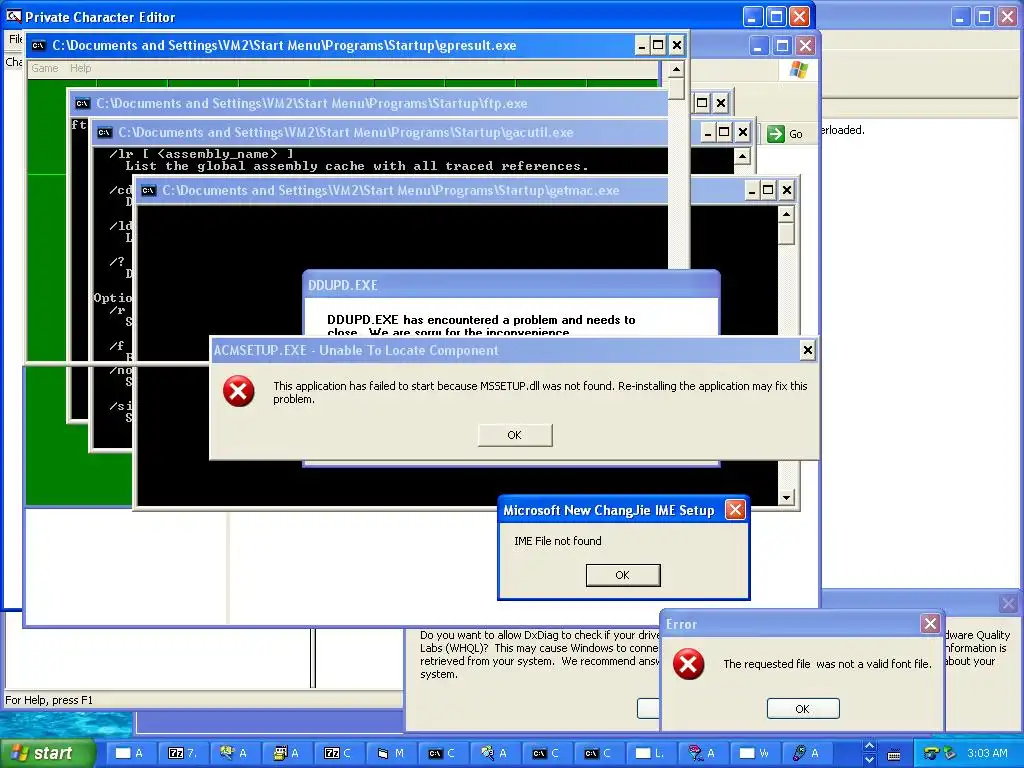Click the getmac.exe scrollbar down arrow
This screenshot has width=1024, height=768.
tap(786, 498)
